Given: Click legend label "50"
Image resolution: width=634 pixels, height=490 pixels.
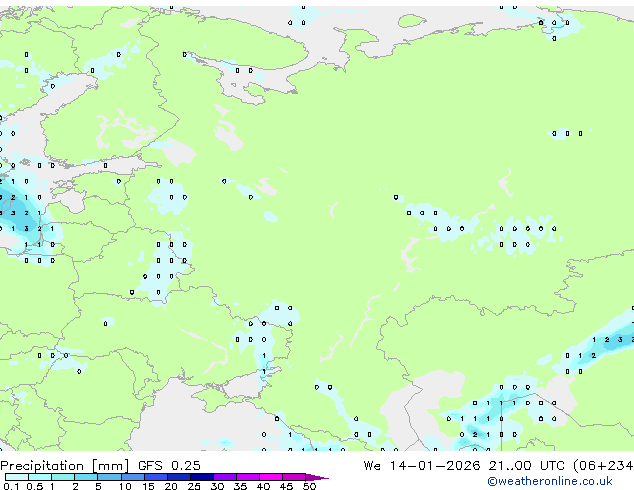Looking at the screenshot, I should click(x=309, y=486).
